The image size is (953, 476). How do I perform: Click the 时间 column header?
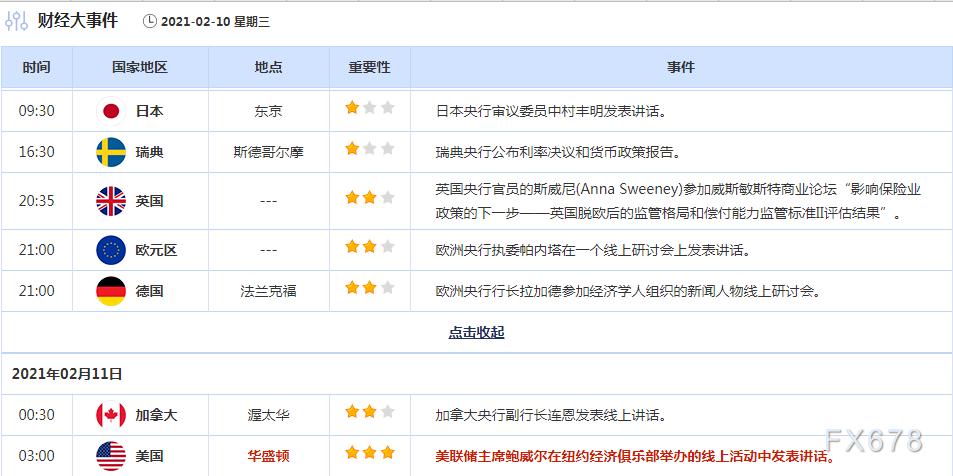tap(36, 67)
